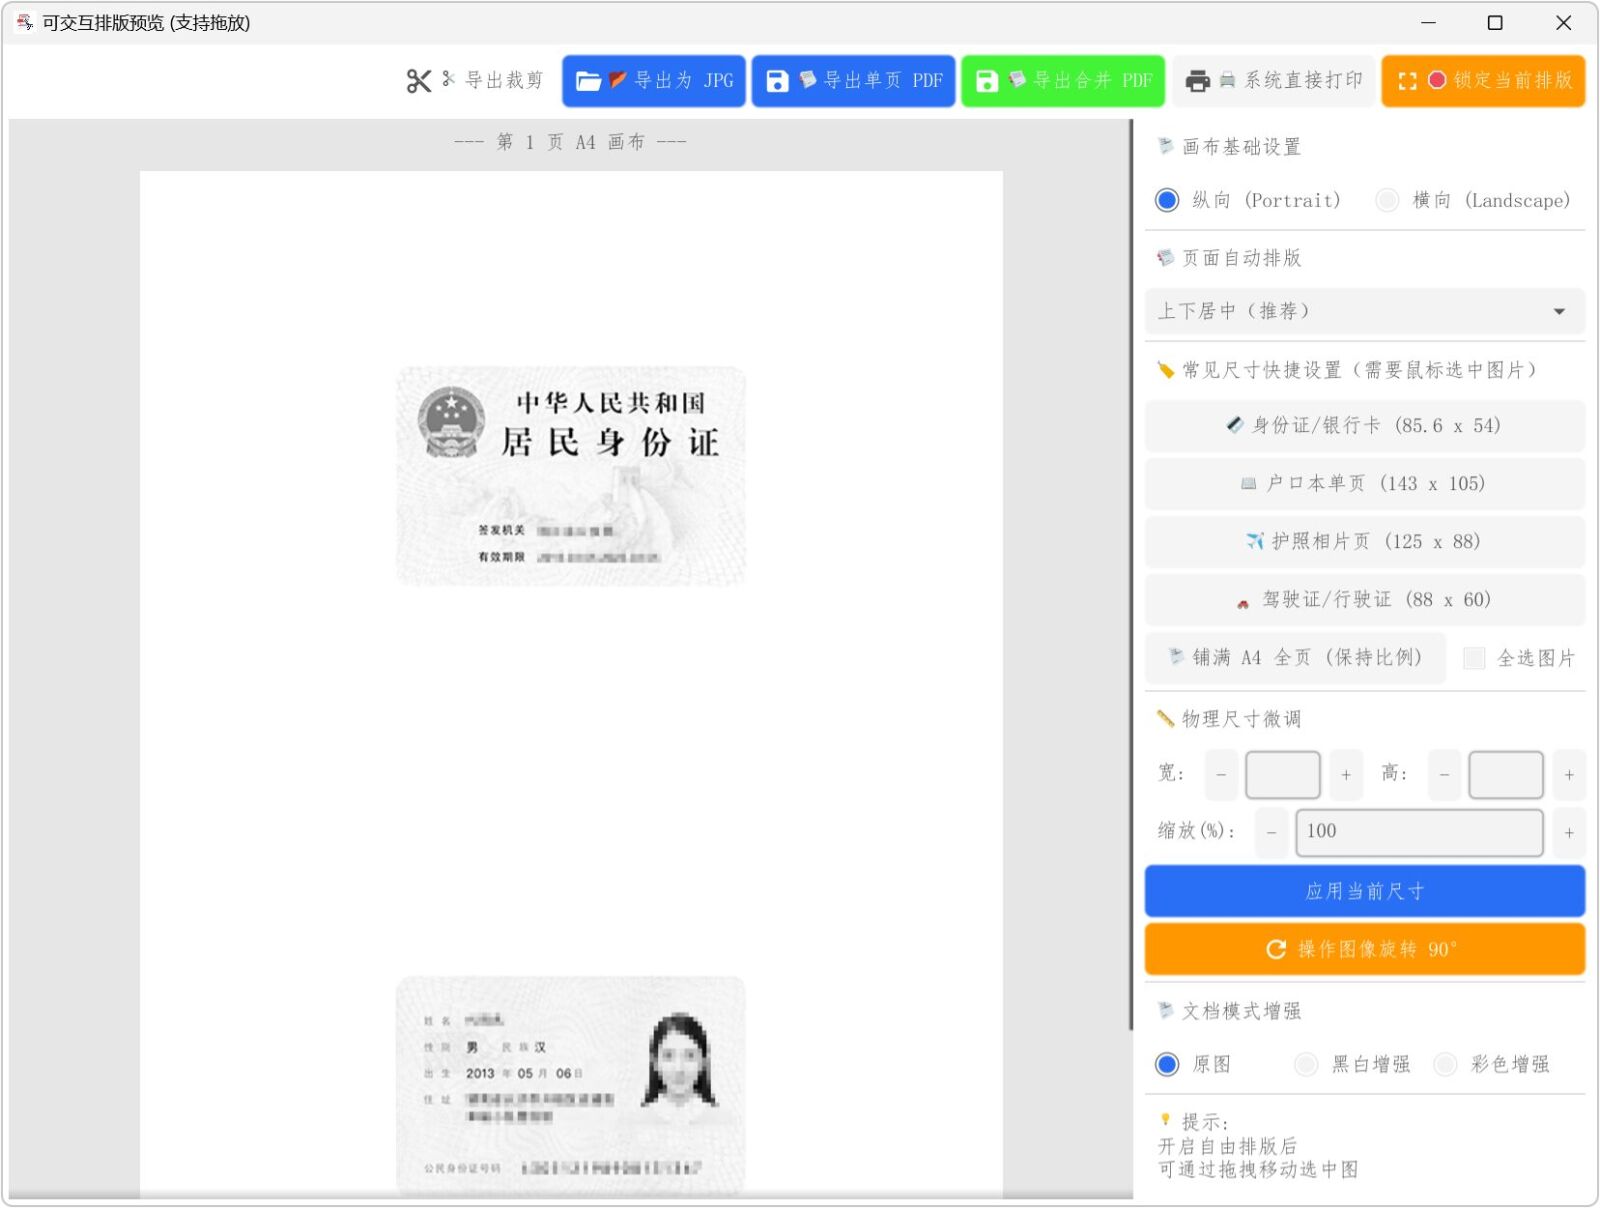Select 黑白增强 document mode

coord(1306,1065)
